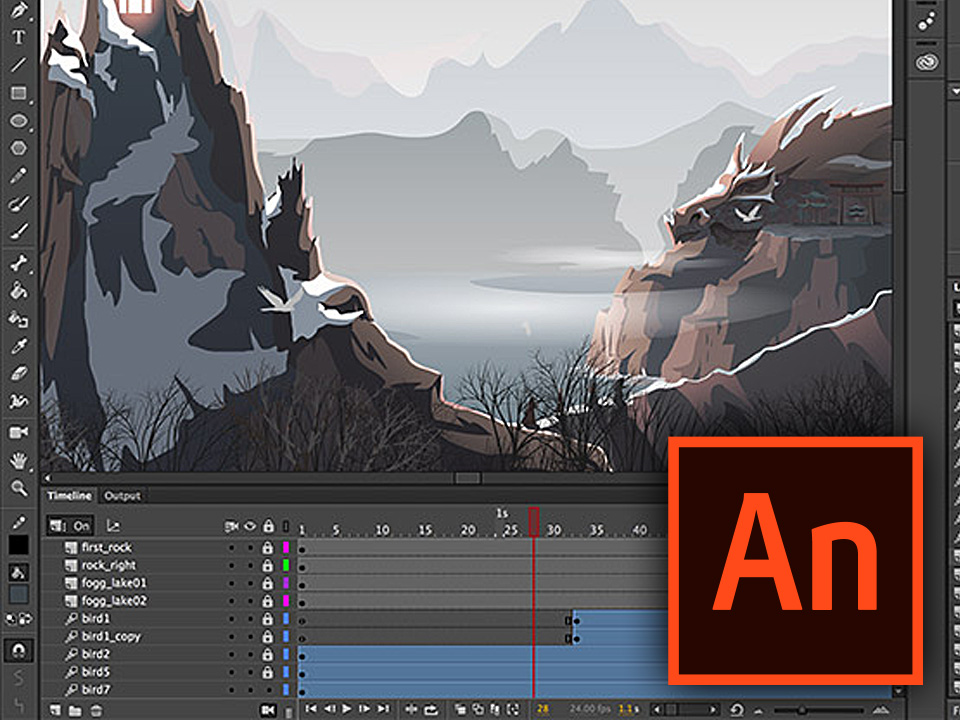Add camera button at timeline bottom
960x720 pixels.
(x=268, y=710)
